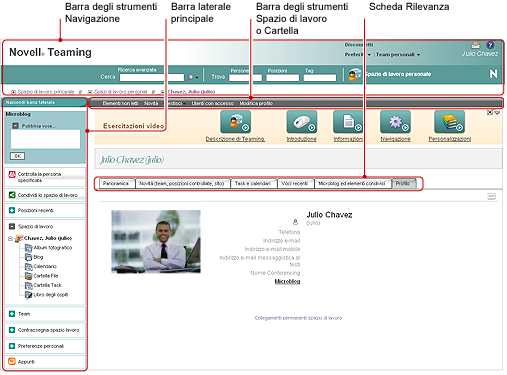
Task: Click the help question mark icon
Action: tap(490, 45)
